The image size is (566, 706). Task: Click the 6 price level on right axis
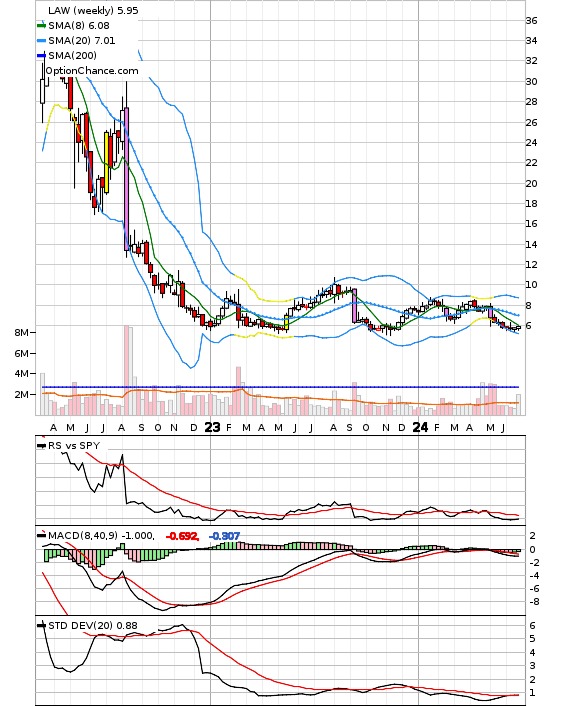click(x=528, y=326)
